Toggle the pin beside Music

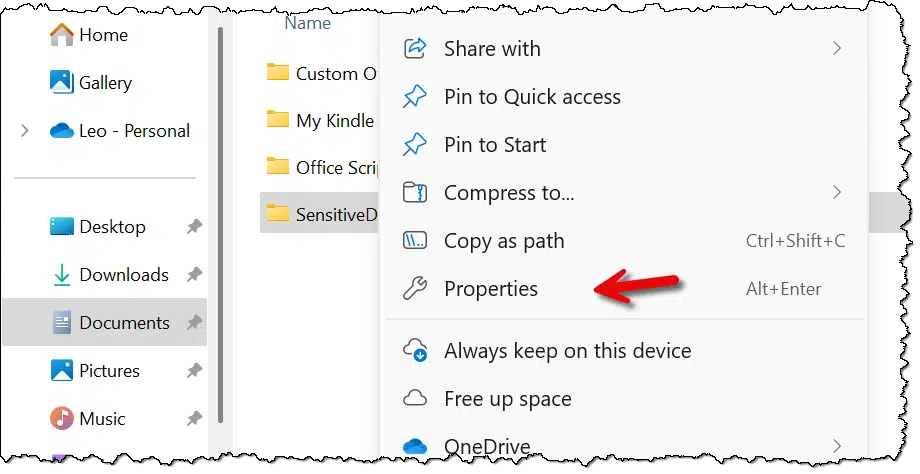coord(194,418)
